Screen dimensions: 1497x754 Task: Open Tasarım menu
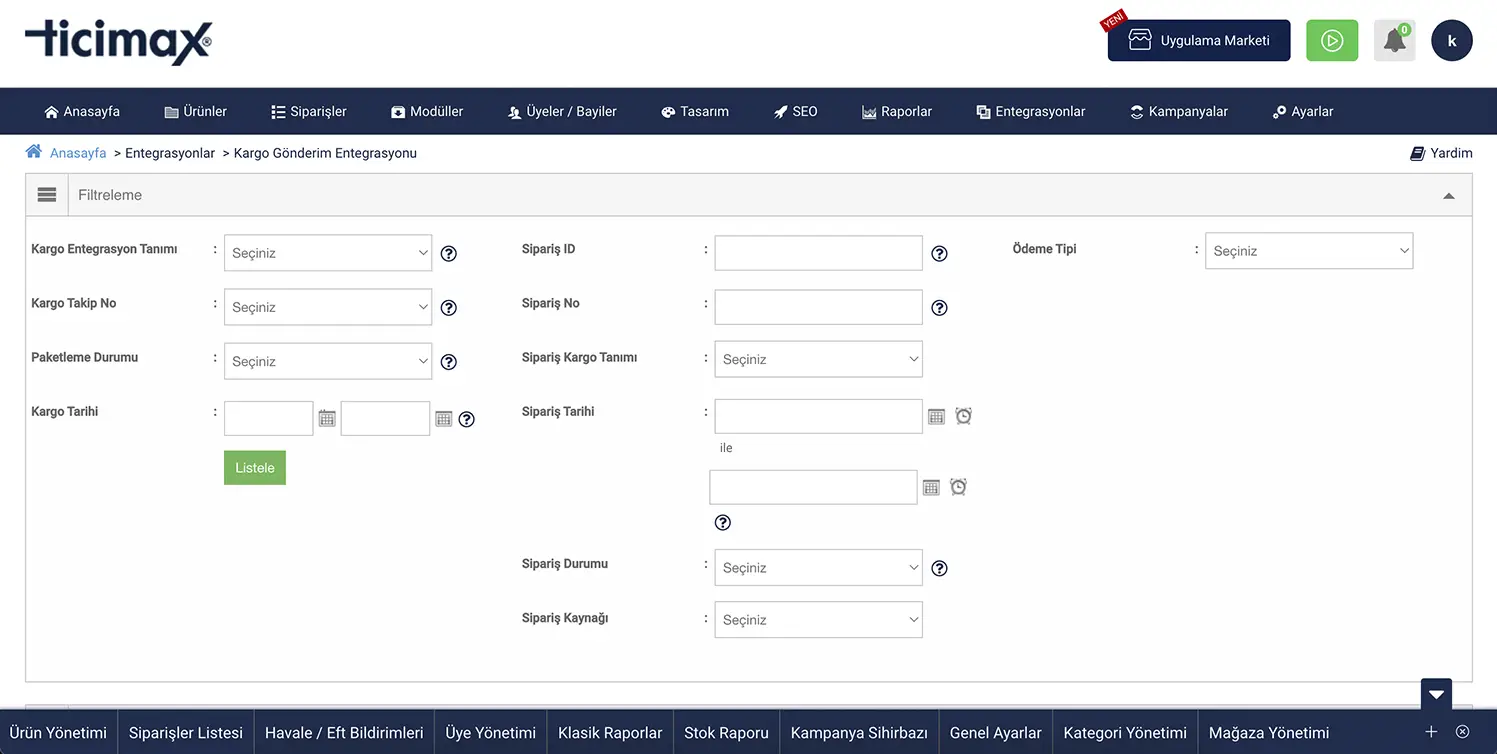pos(695,111)
